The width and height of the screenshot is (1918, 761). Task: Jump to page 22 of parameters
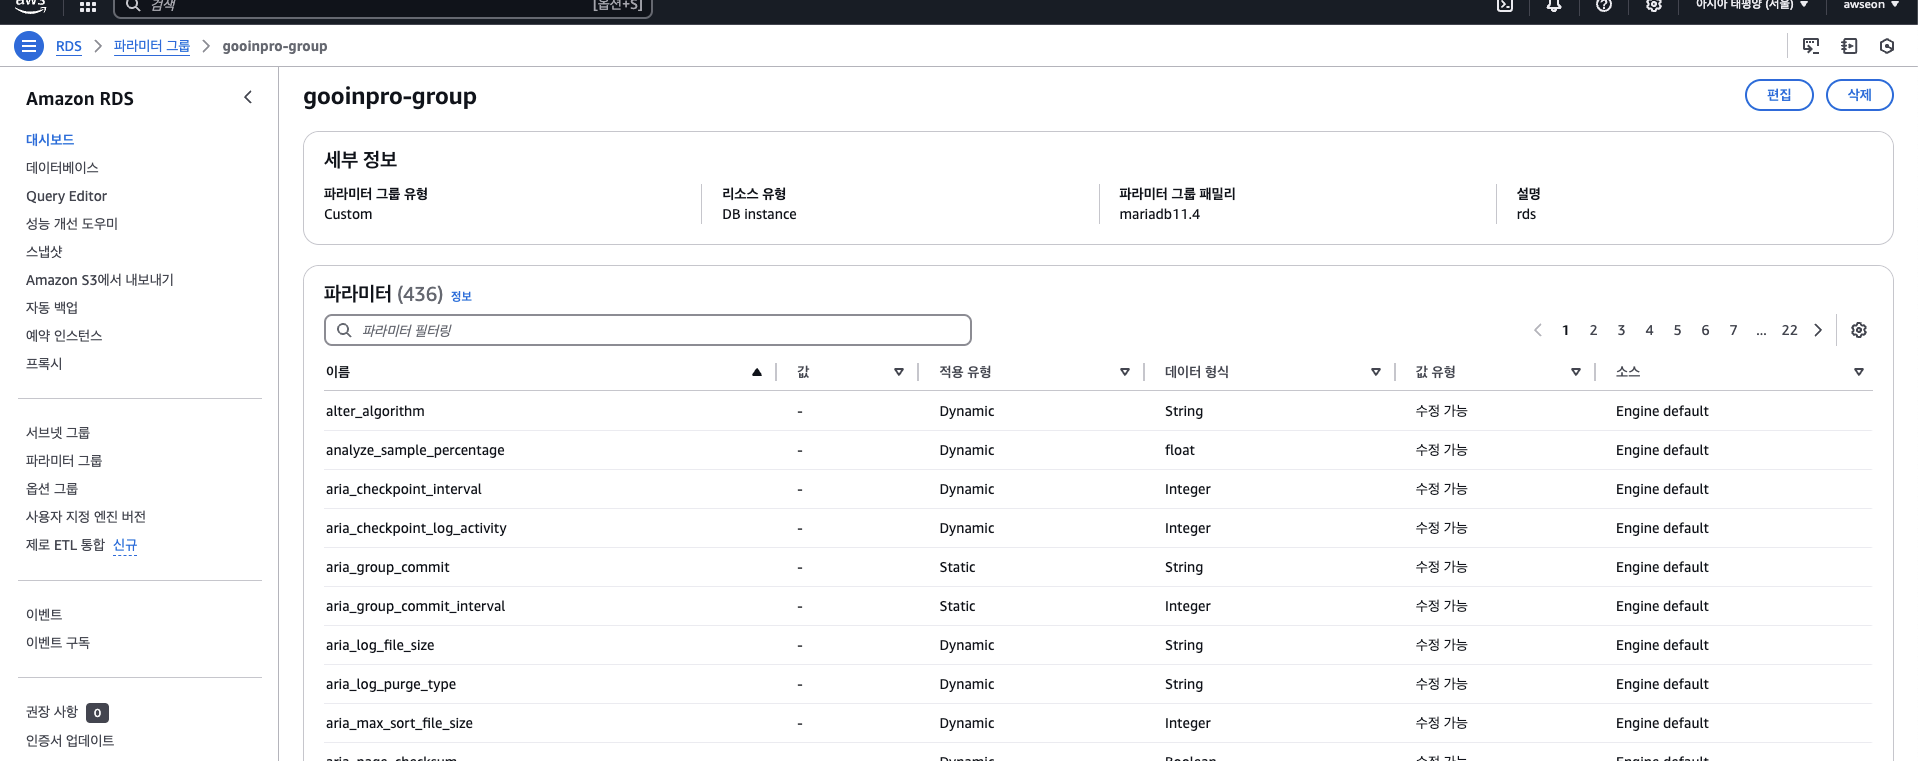tap(1790, 330)
